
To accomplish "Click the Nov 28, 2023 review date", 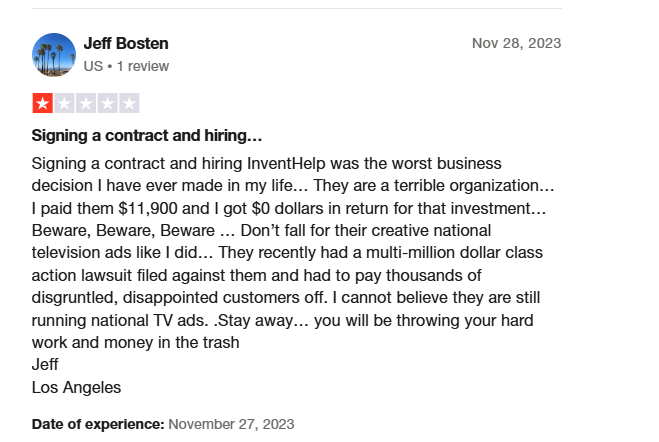I will point(517,43).
